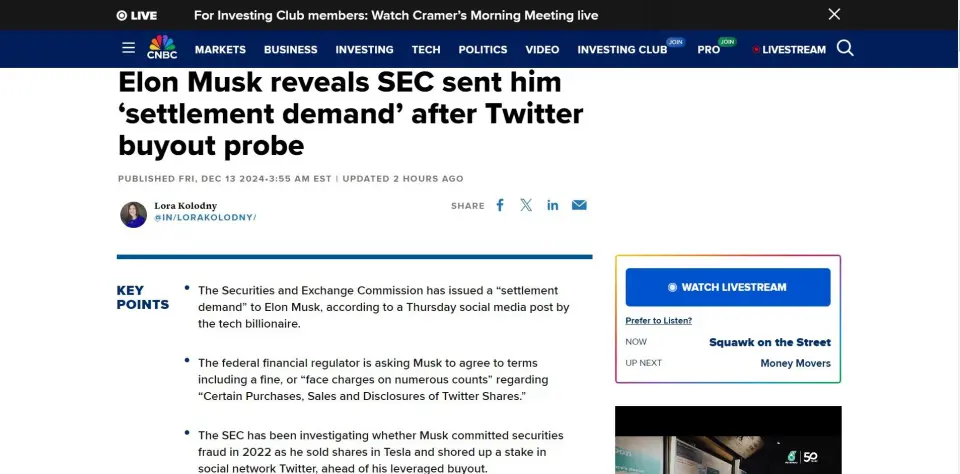The height and width of the screenshot is (474, 960).
Task: Navigate to the Tech section
Action: coord(426,49)
